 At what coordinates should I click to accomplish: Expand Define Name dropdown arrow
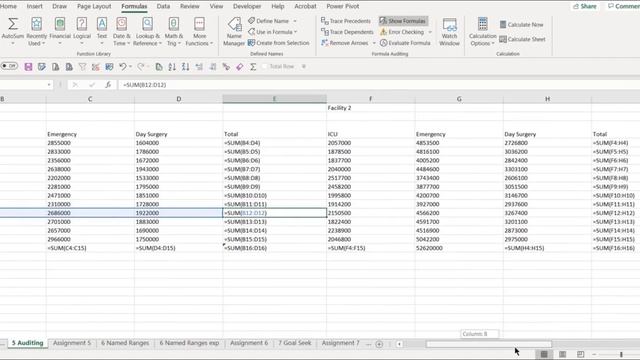pos(295,21)
